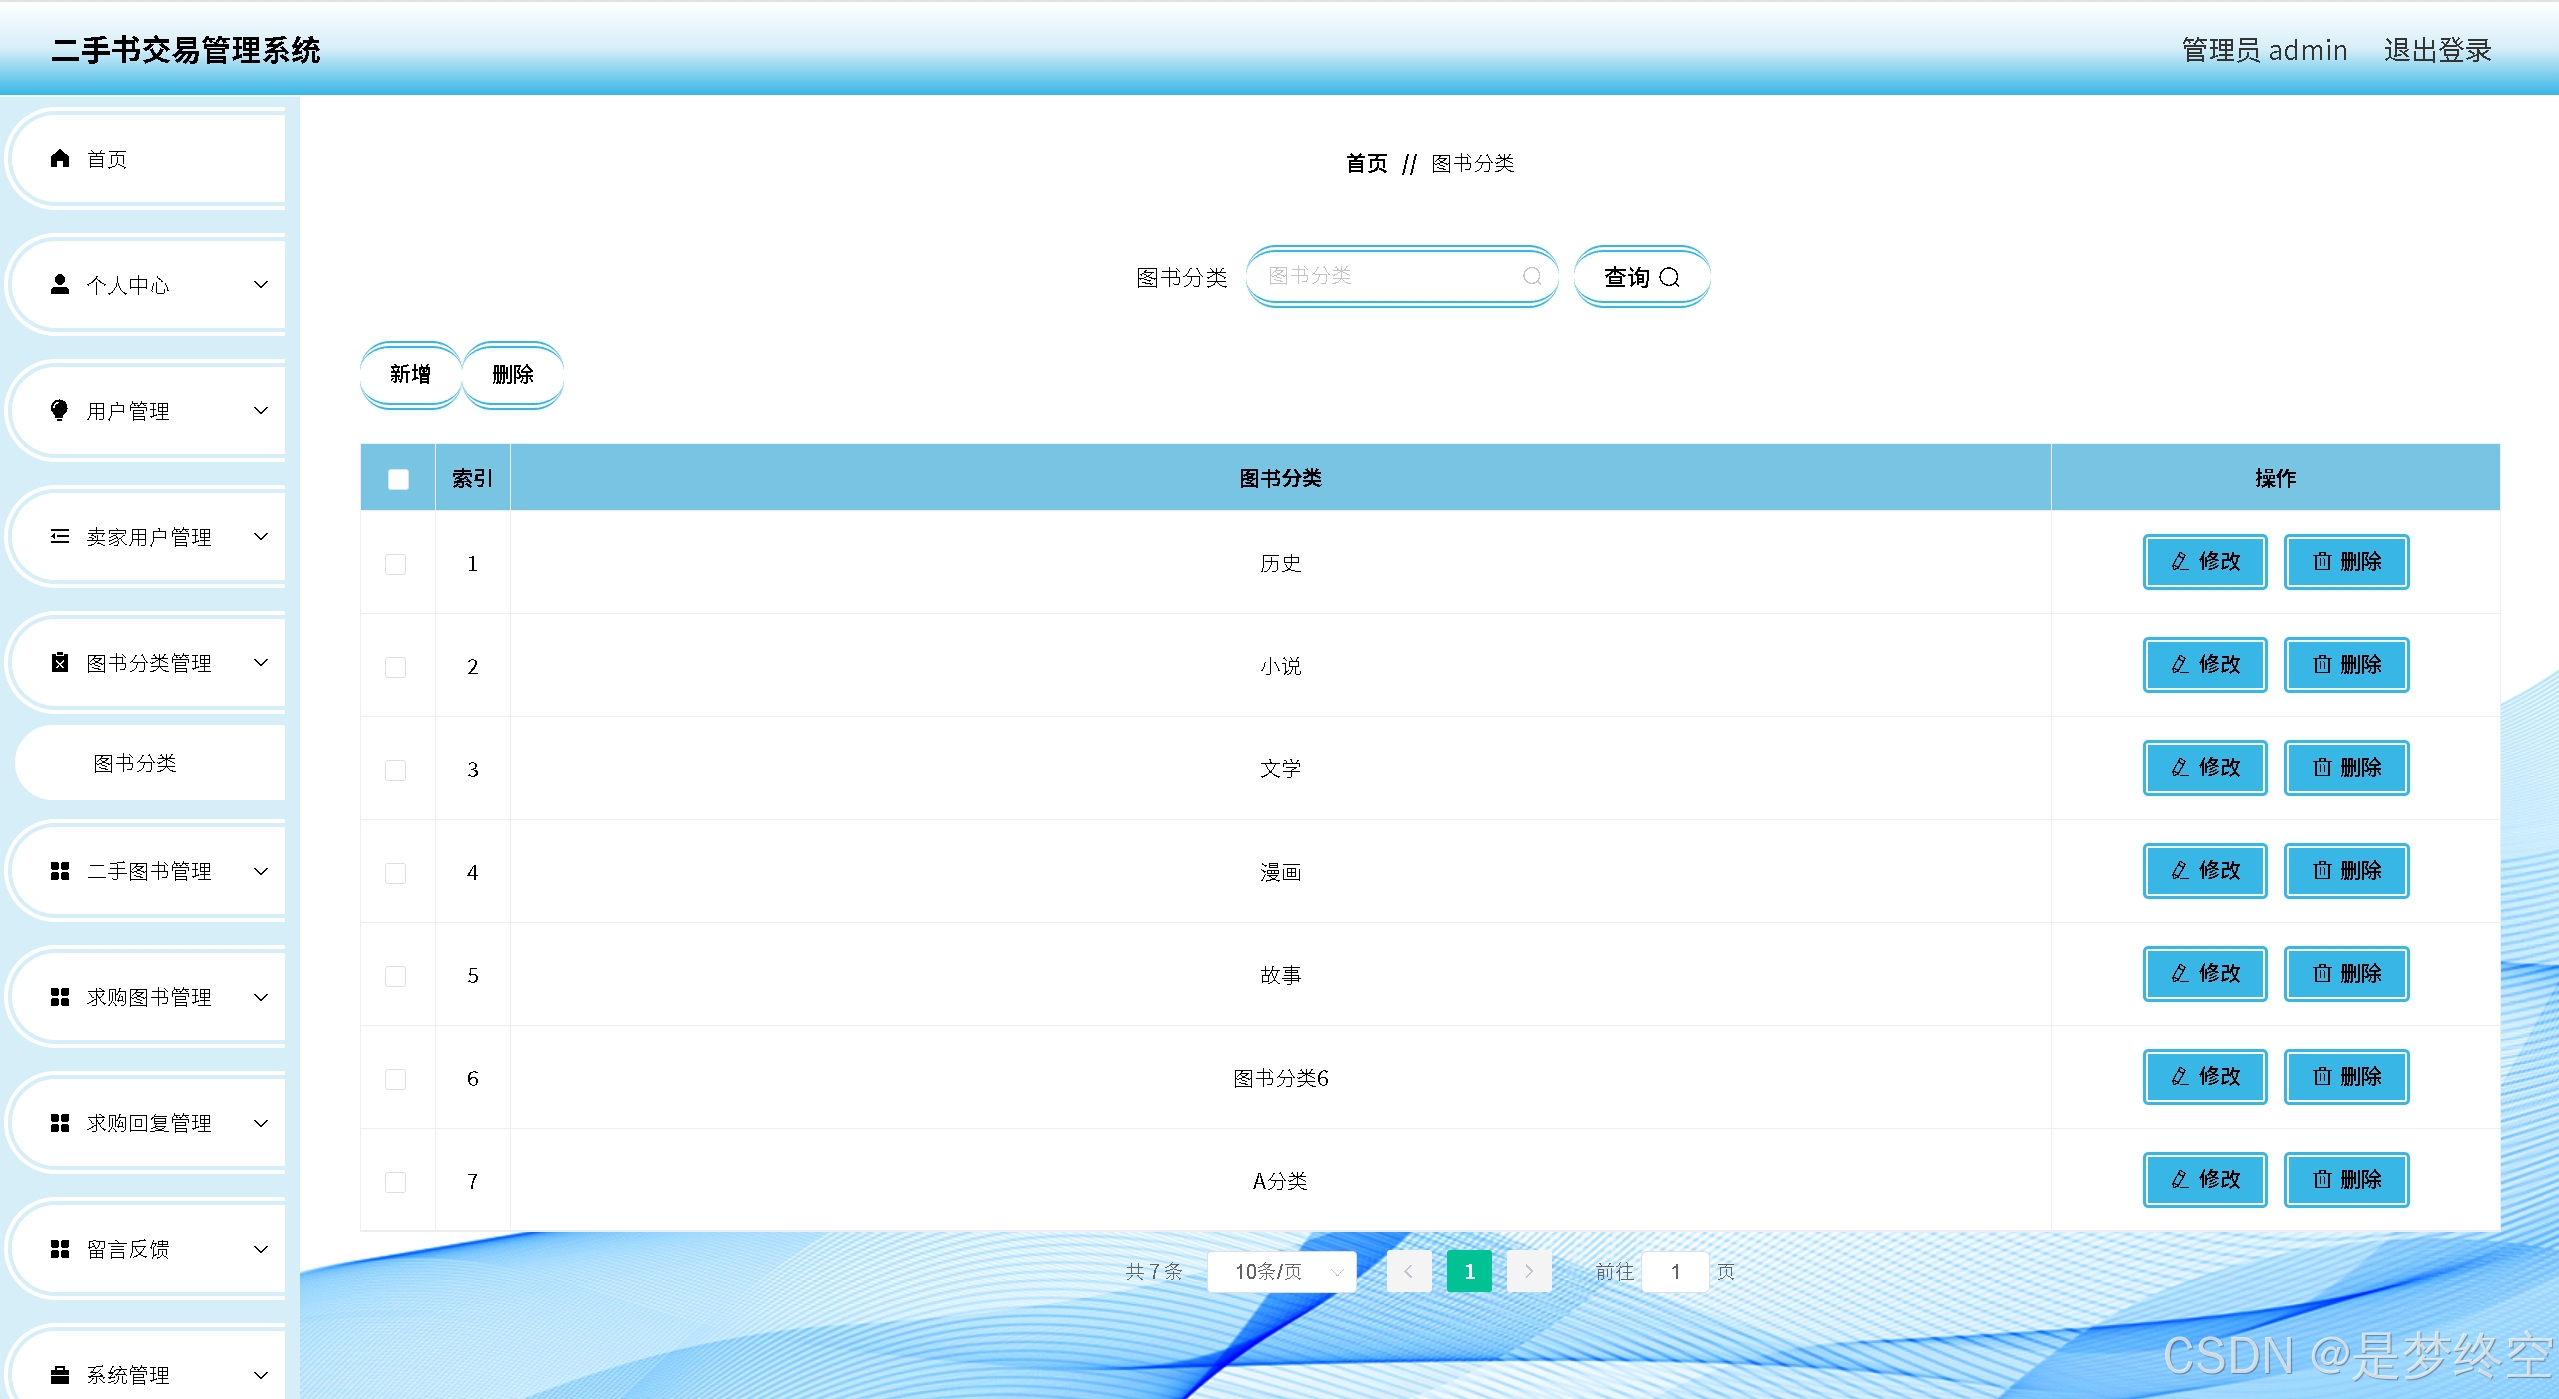2559x1399 pixels.
Task: Open the 10条/页 page size dropdown
Action: [1282, 1272]
